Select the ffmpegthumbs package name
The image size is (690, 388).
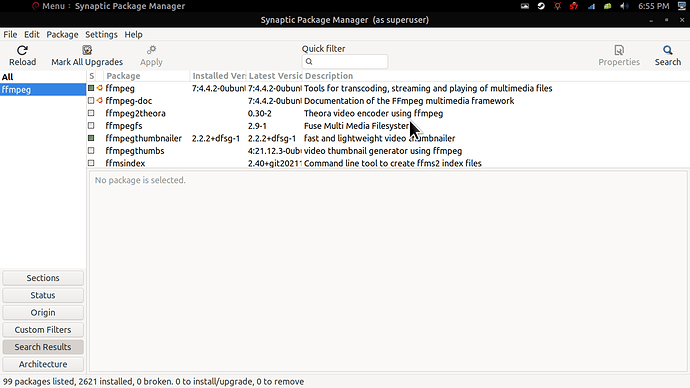tap(135, 151)
